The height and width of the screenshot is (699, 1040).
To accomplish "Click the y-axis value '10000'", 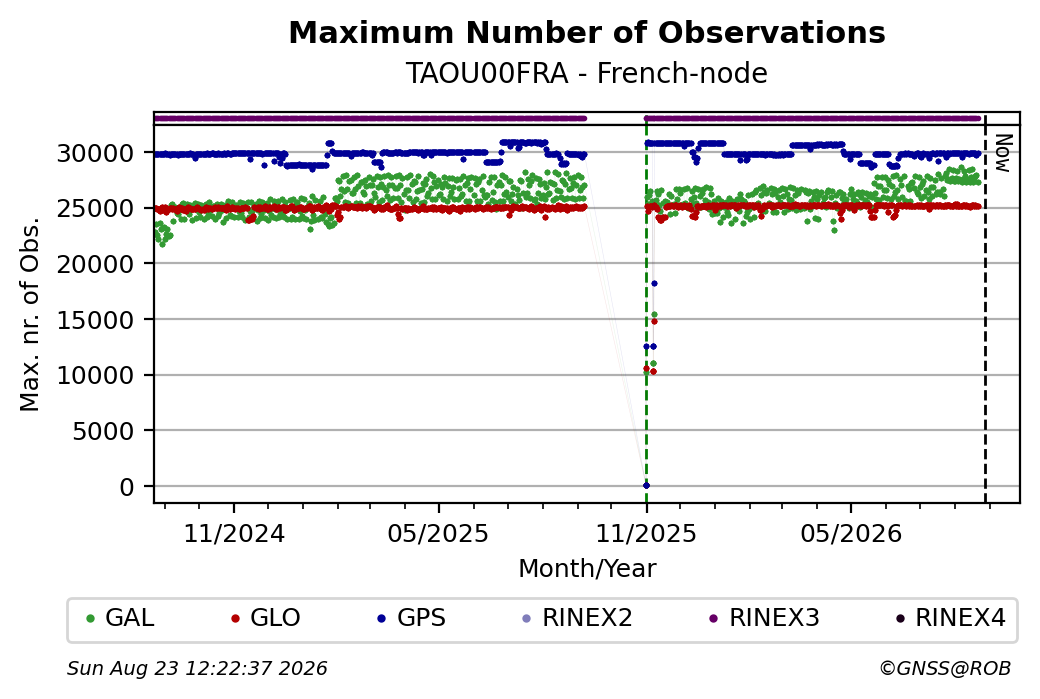I will pyautogui.click(x=96, y=375).
